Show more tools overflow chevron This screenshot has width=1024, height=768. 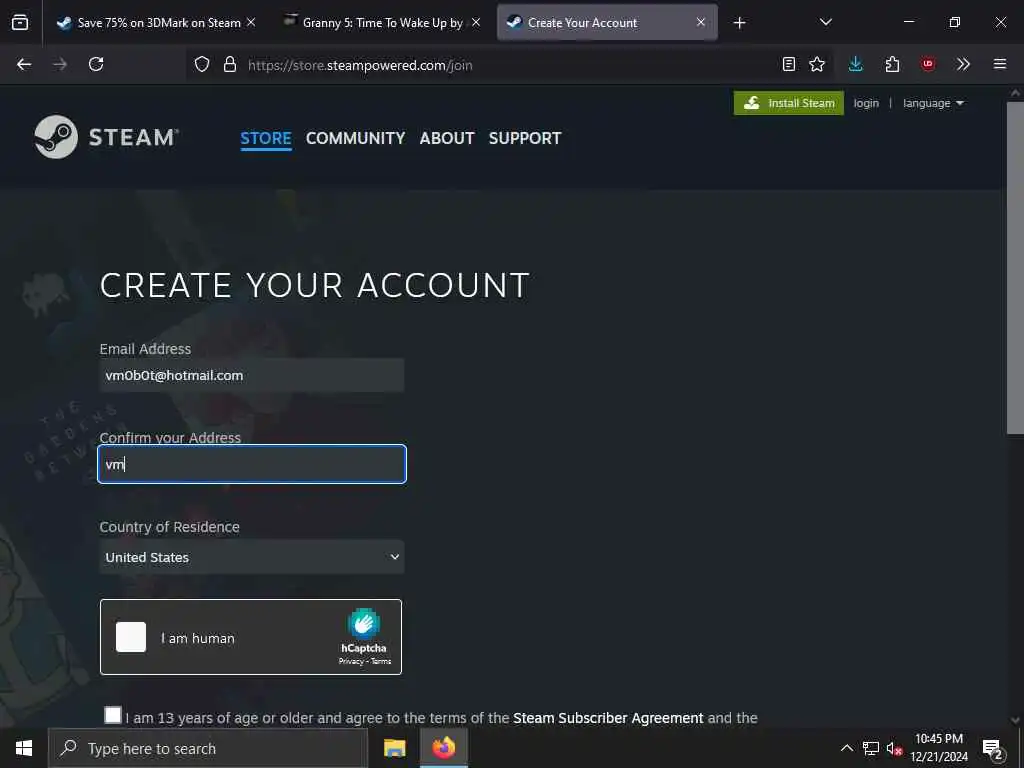click(x=963, y=64)
